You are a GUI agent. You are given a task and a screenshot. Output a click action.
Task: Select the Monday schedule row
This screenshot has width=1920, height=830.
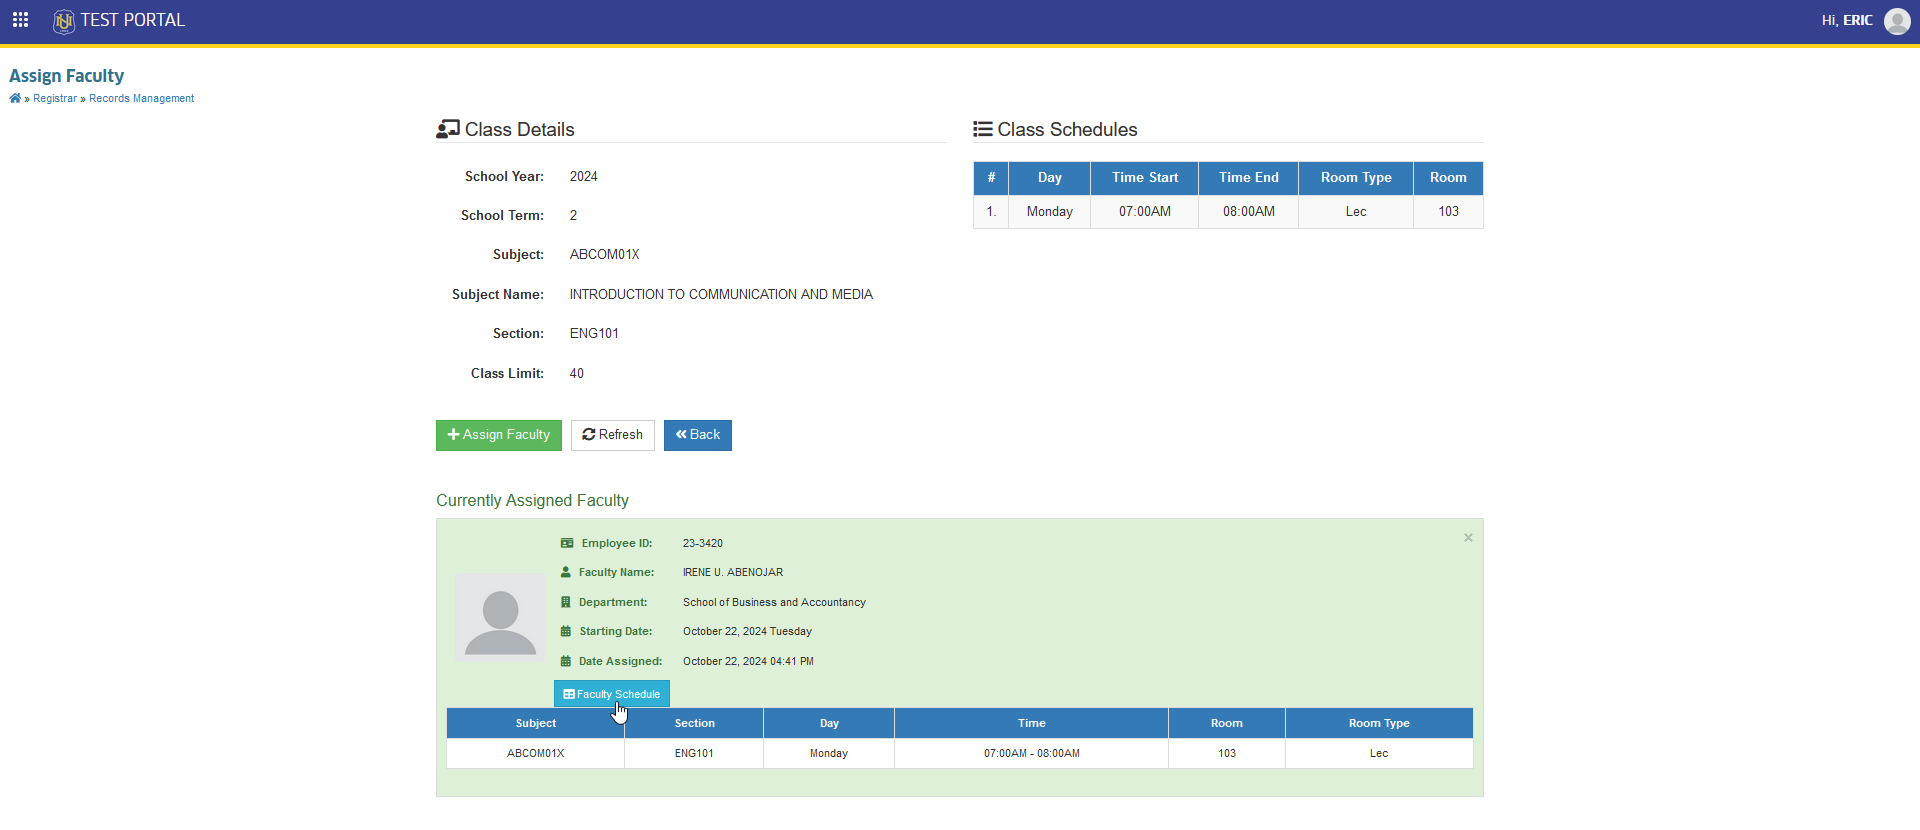[1228, 212]
